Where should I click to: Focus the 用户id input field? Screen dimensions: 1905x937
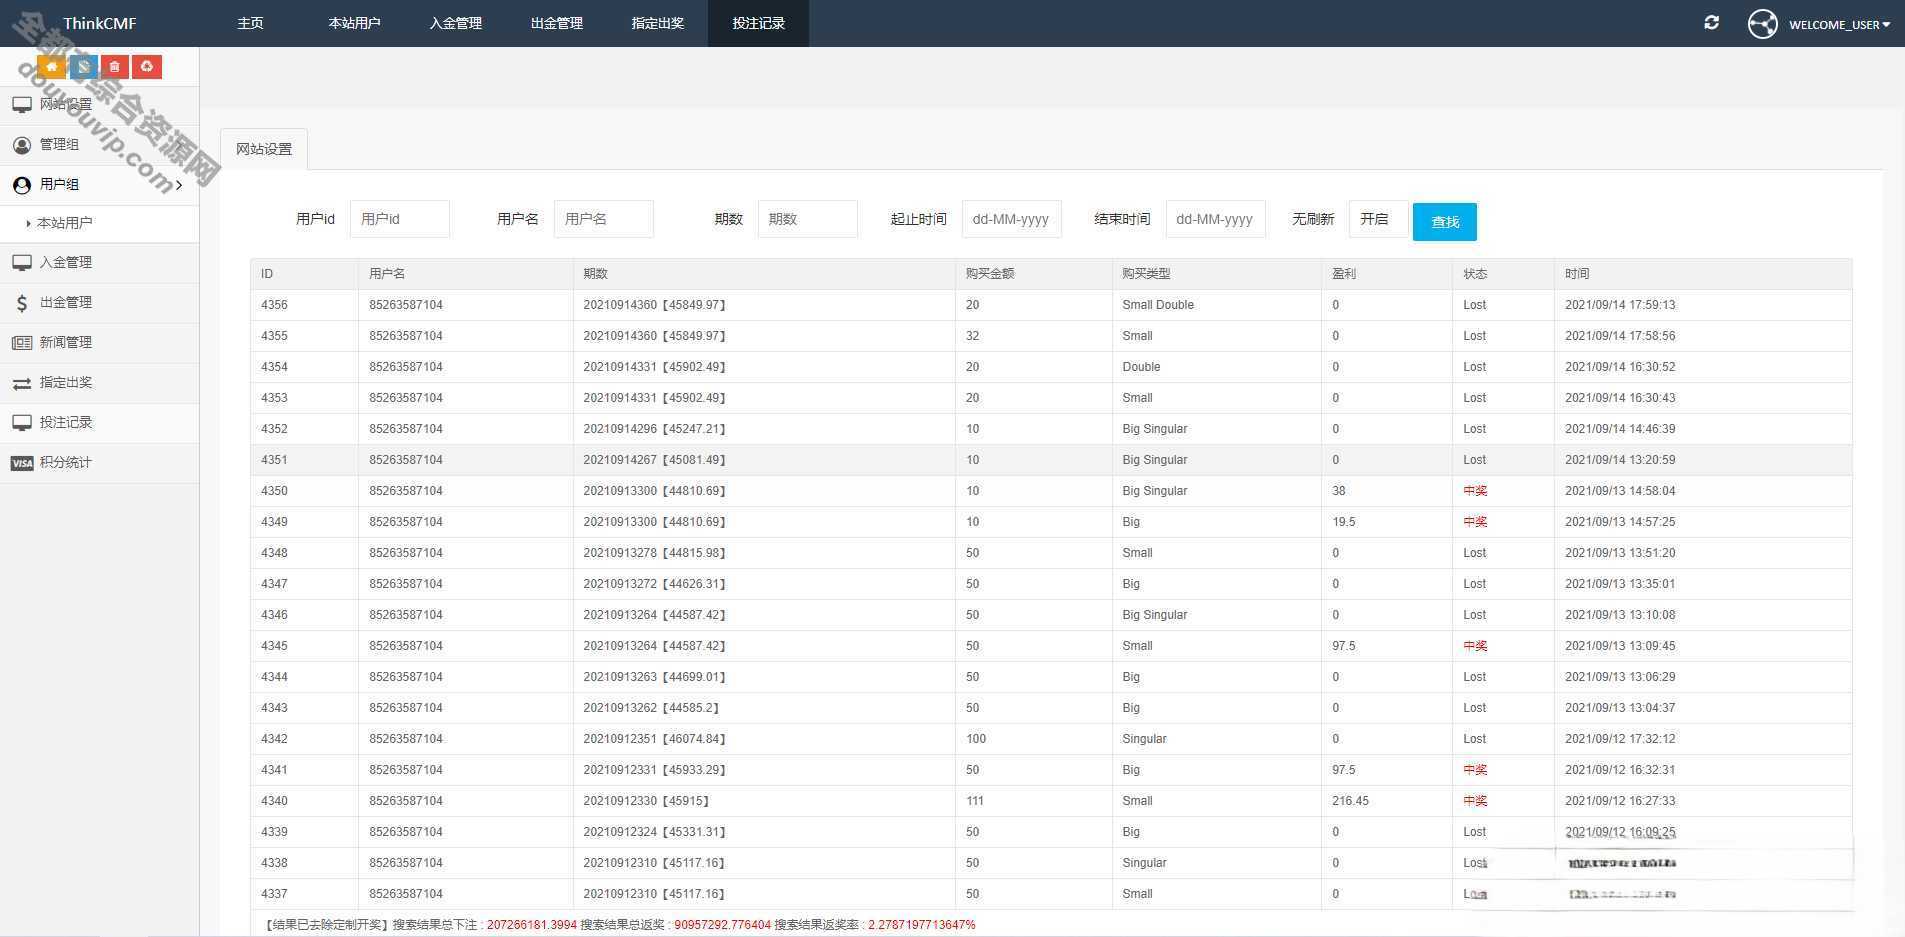tap(400, 219)
